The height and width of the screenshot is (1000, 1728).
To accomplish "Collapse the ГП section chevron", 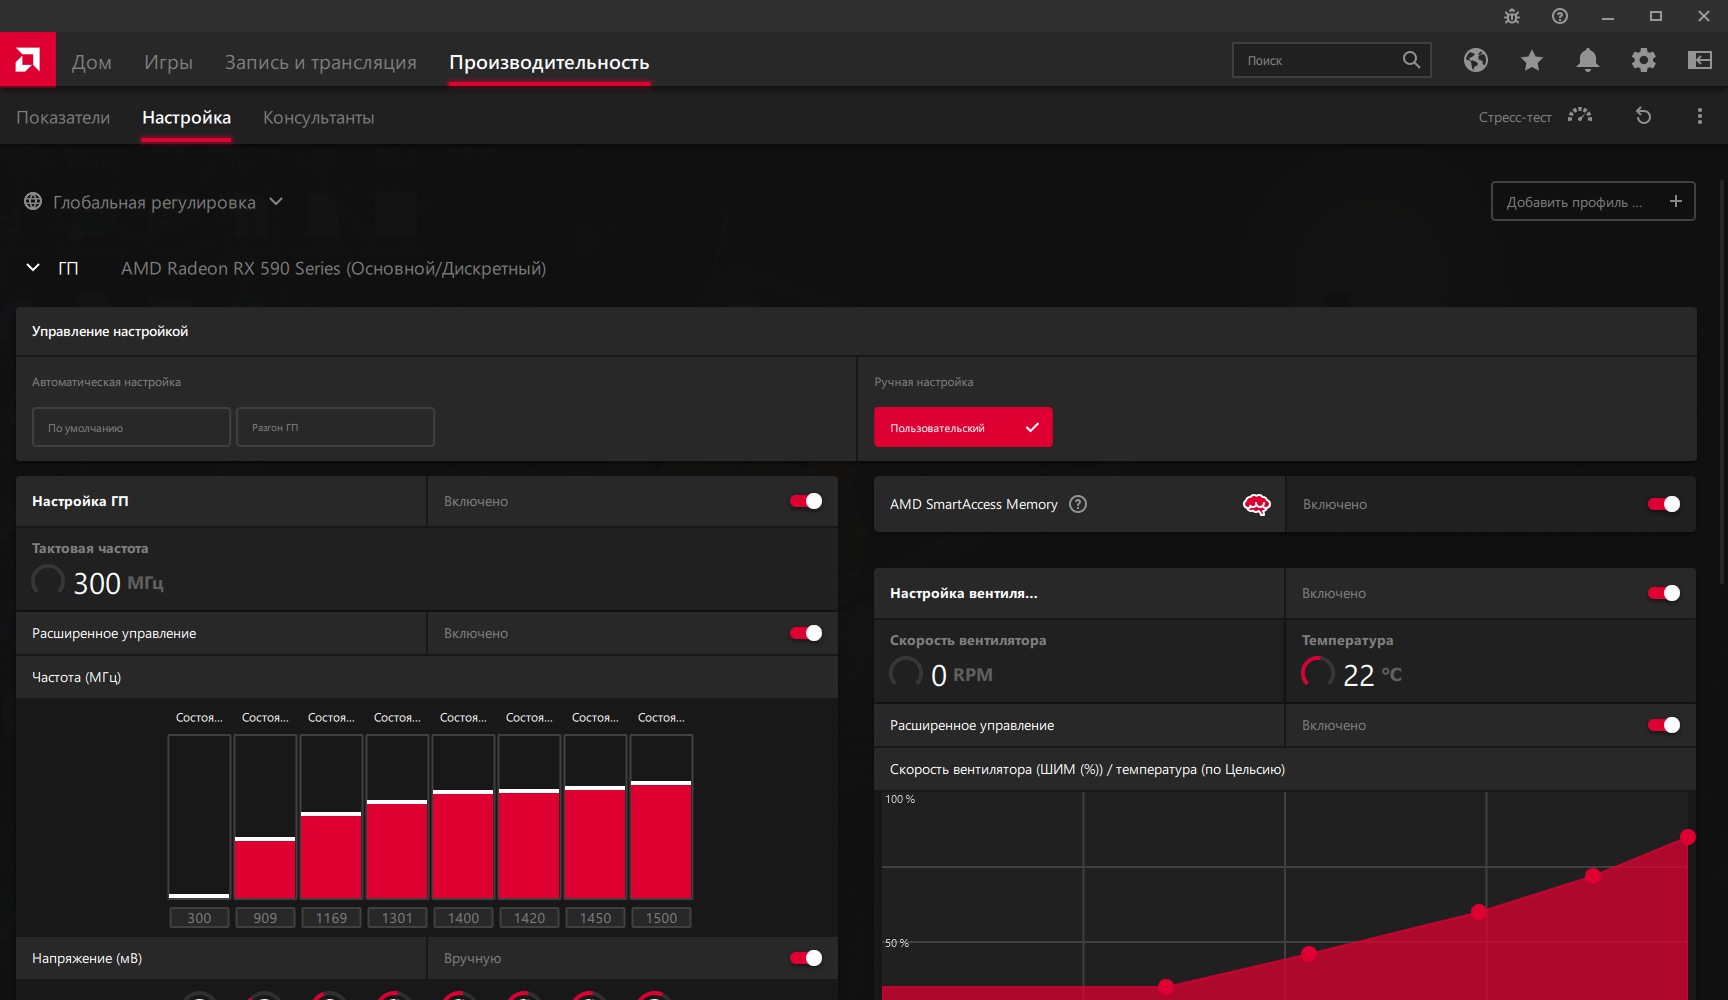I will pos(33,268).
